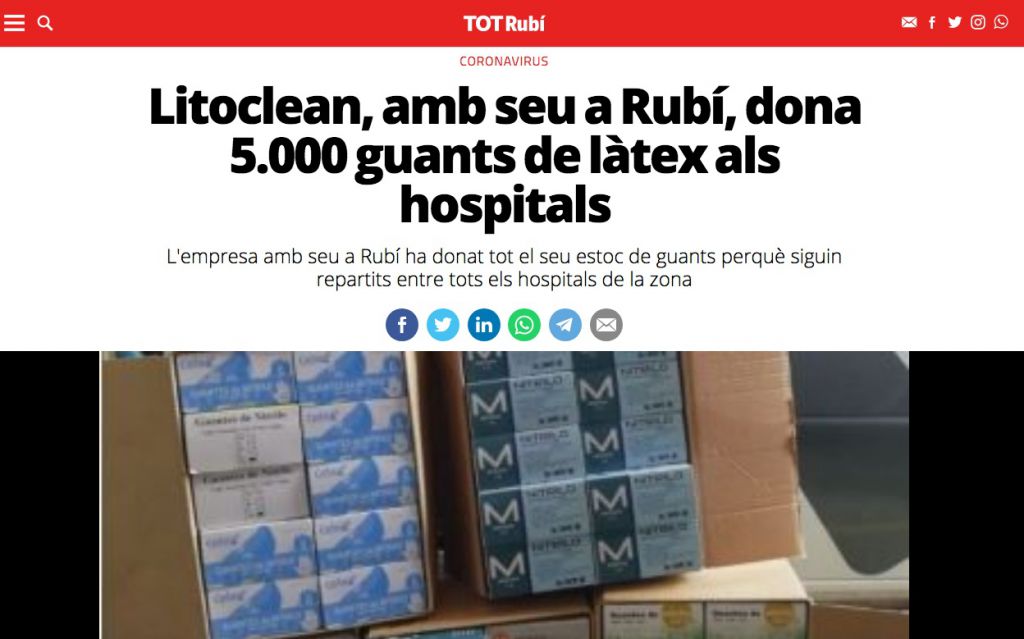The width and height of the screenshot is (1024, 639).
Task: Open the header WhatsApp contact icon
Action: click(x=1000, y=22)
